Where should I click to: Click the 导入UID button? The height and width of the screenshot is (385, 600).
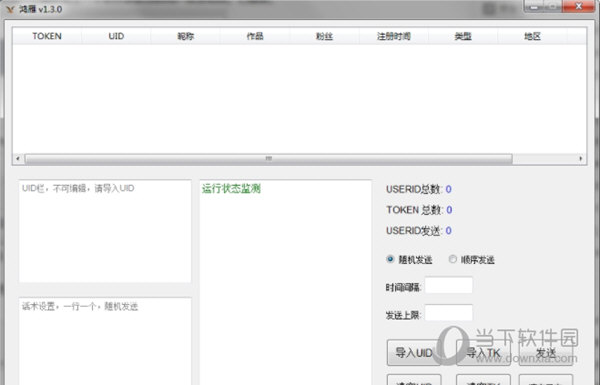414,352
